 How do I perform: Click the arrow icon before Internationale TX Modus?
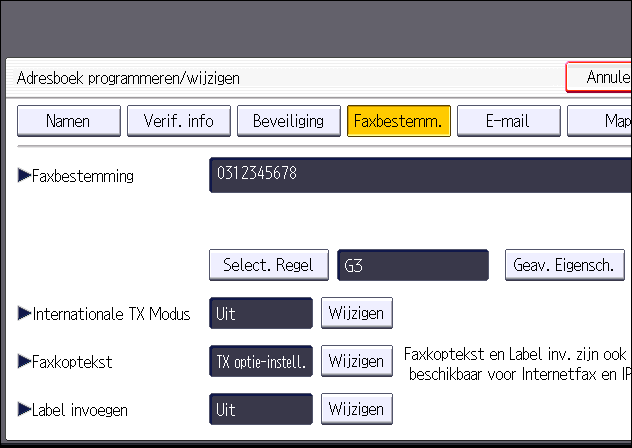pyautogui.click(x=25, y=314)
